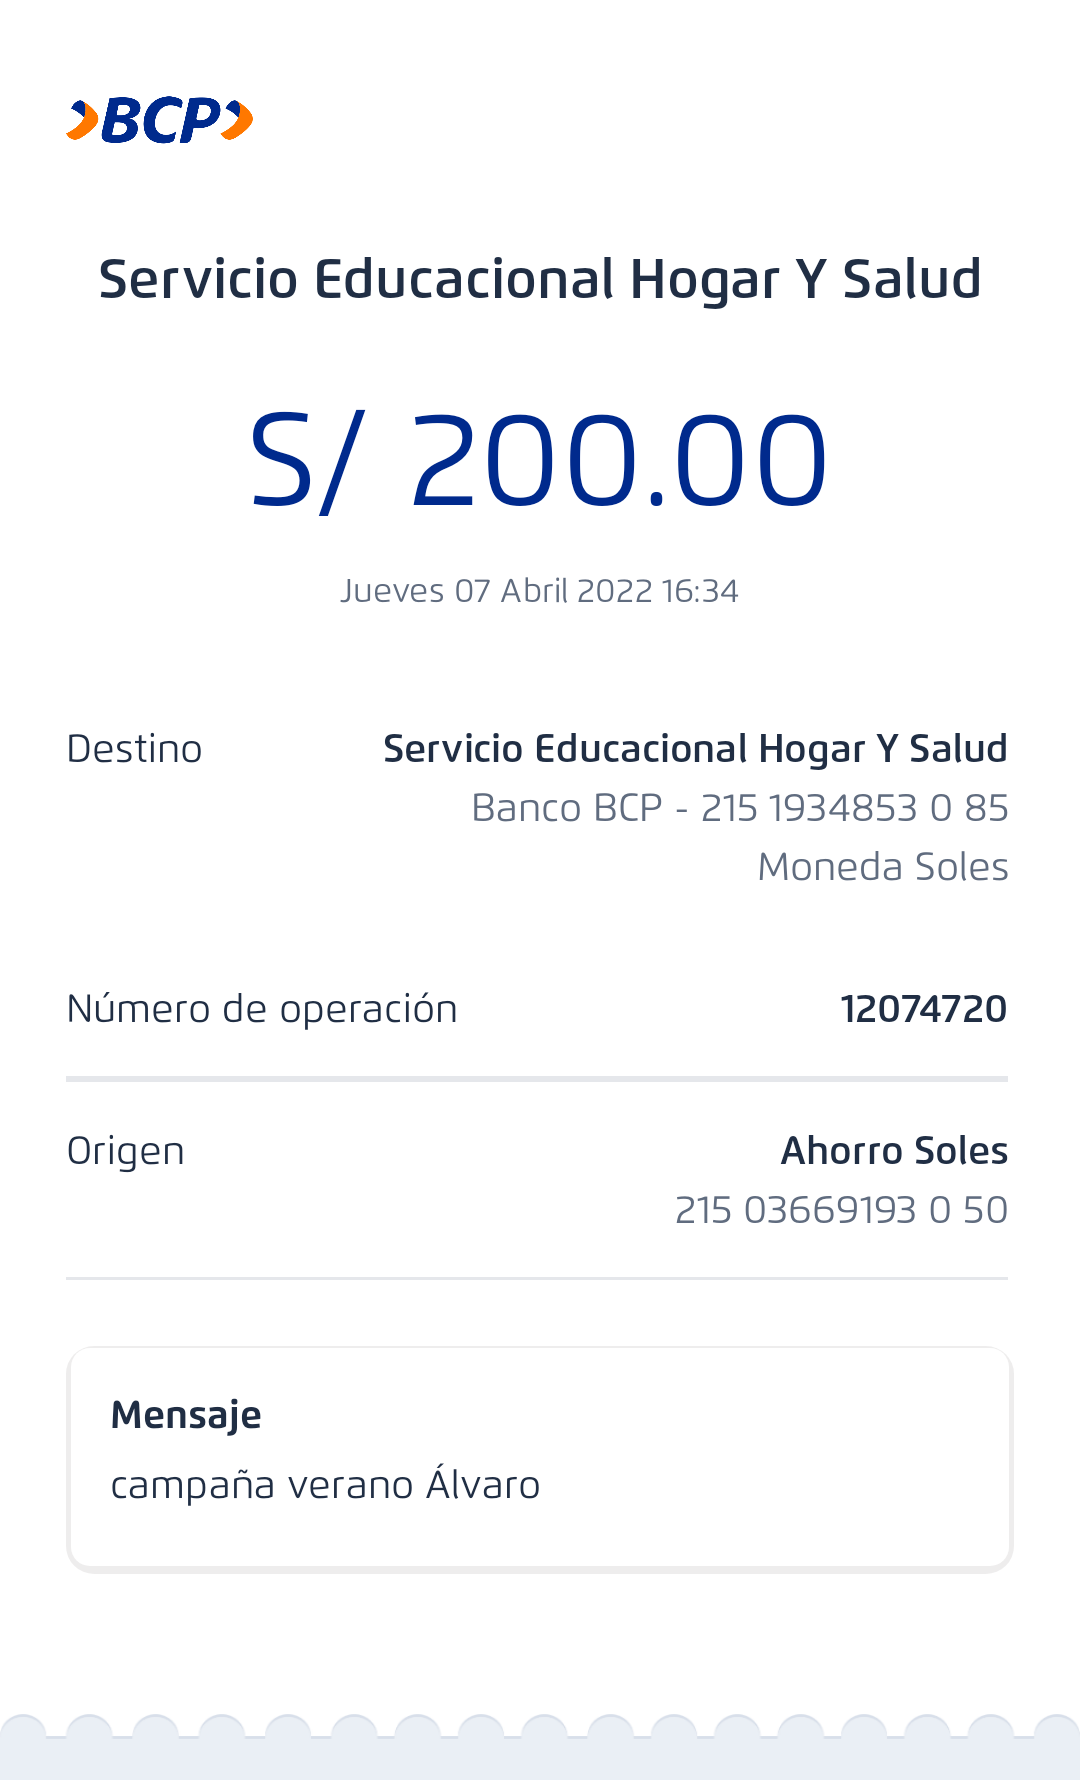This screenshot has height=1780, width=1080.
Task: Tap the bold recipient name beside Destino
Action: pos(695,749)
